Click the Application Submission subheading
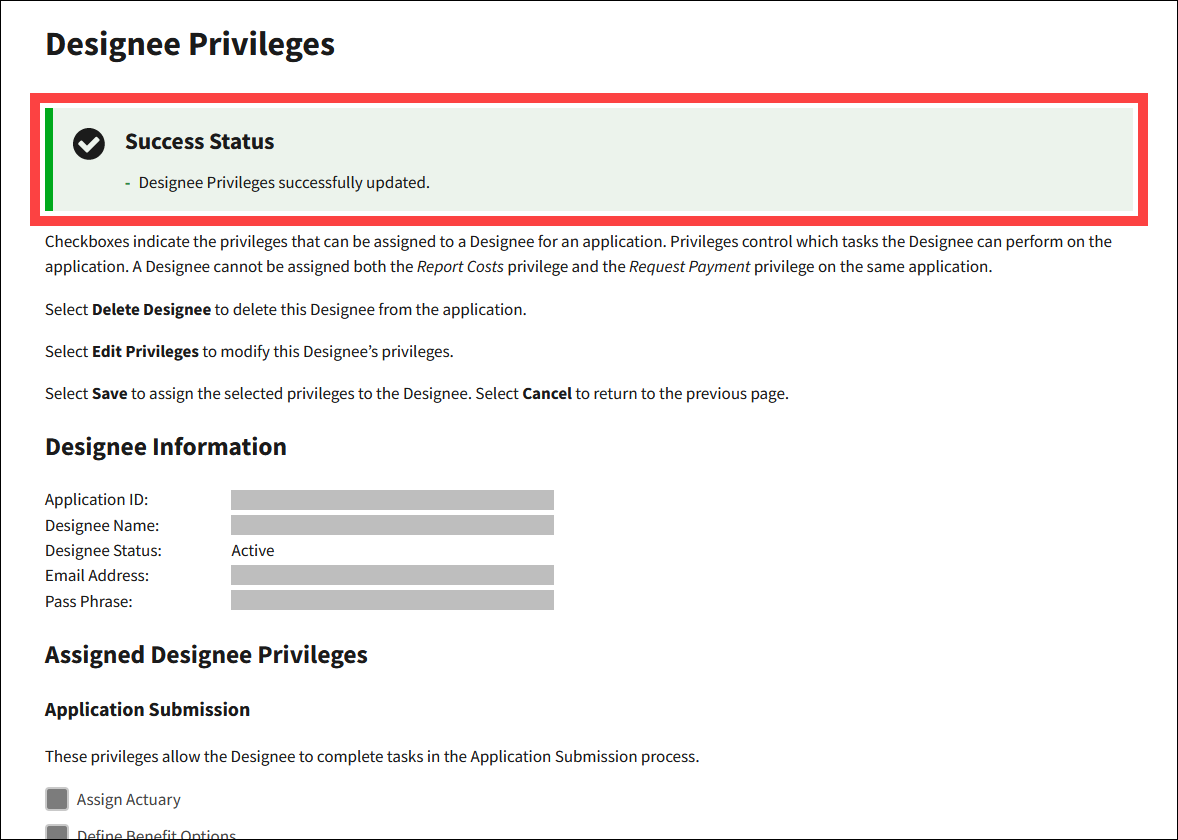The height and width of the screenshot is (840, 1178). tap(147, 710)
